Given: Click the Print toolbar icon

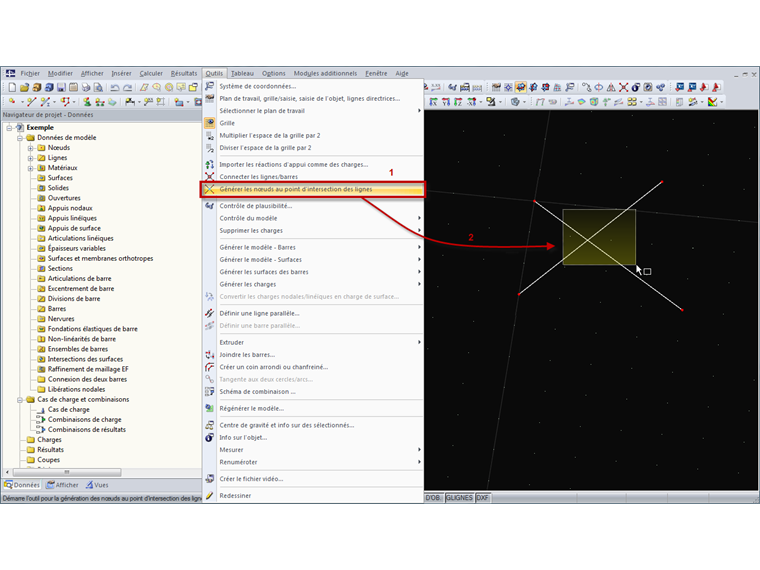Looking at the screenshot, I should coord(86,87).
